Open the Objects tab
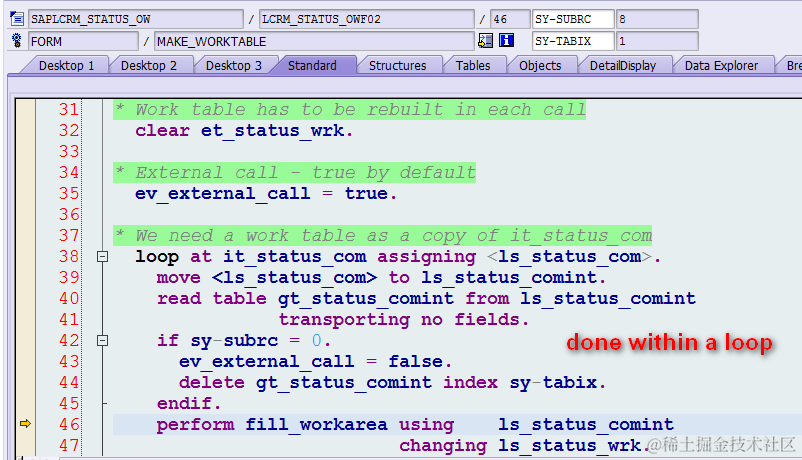This screenshot has width=802, height=460. (540, 65)
